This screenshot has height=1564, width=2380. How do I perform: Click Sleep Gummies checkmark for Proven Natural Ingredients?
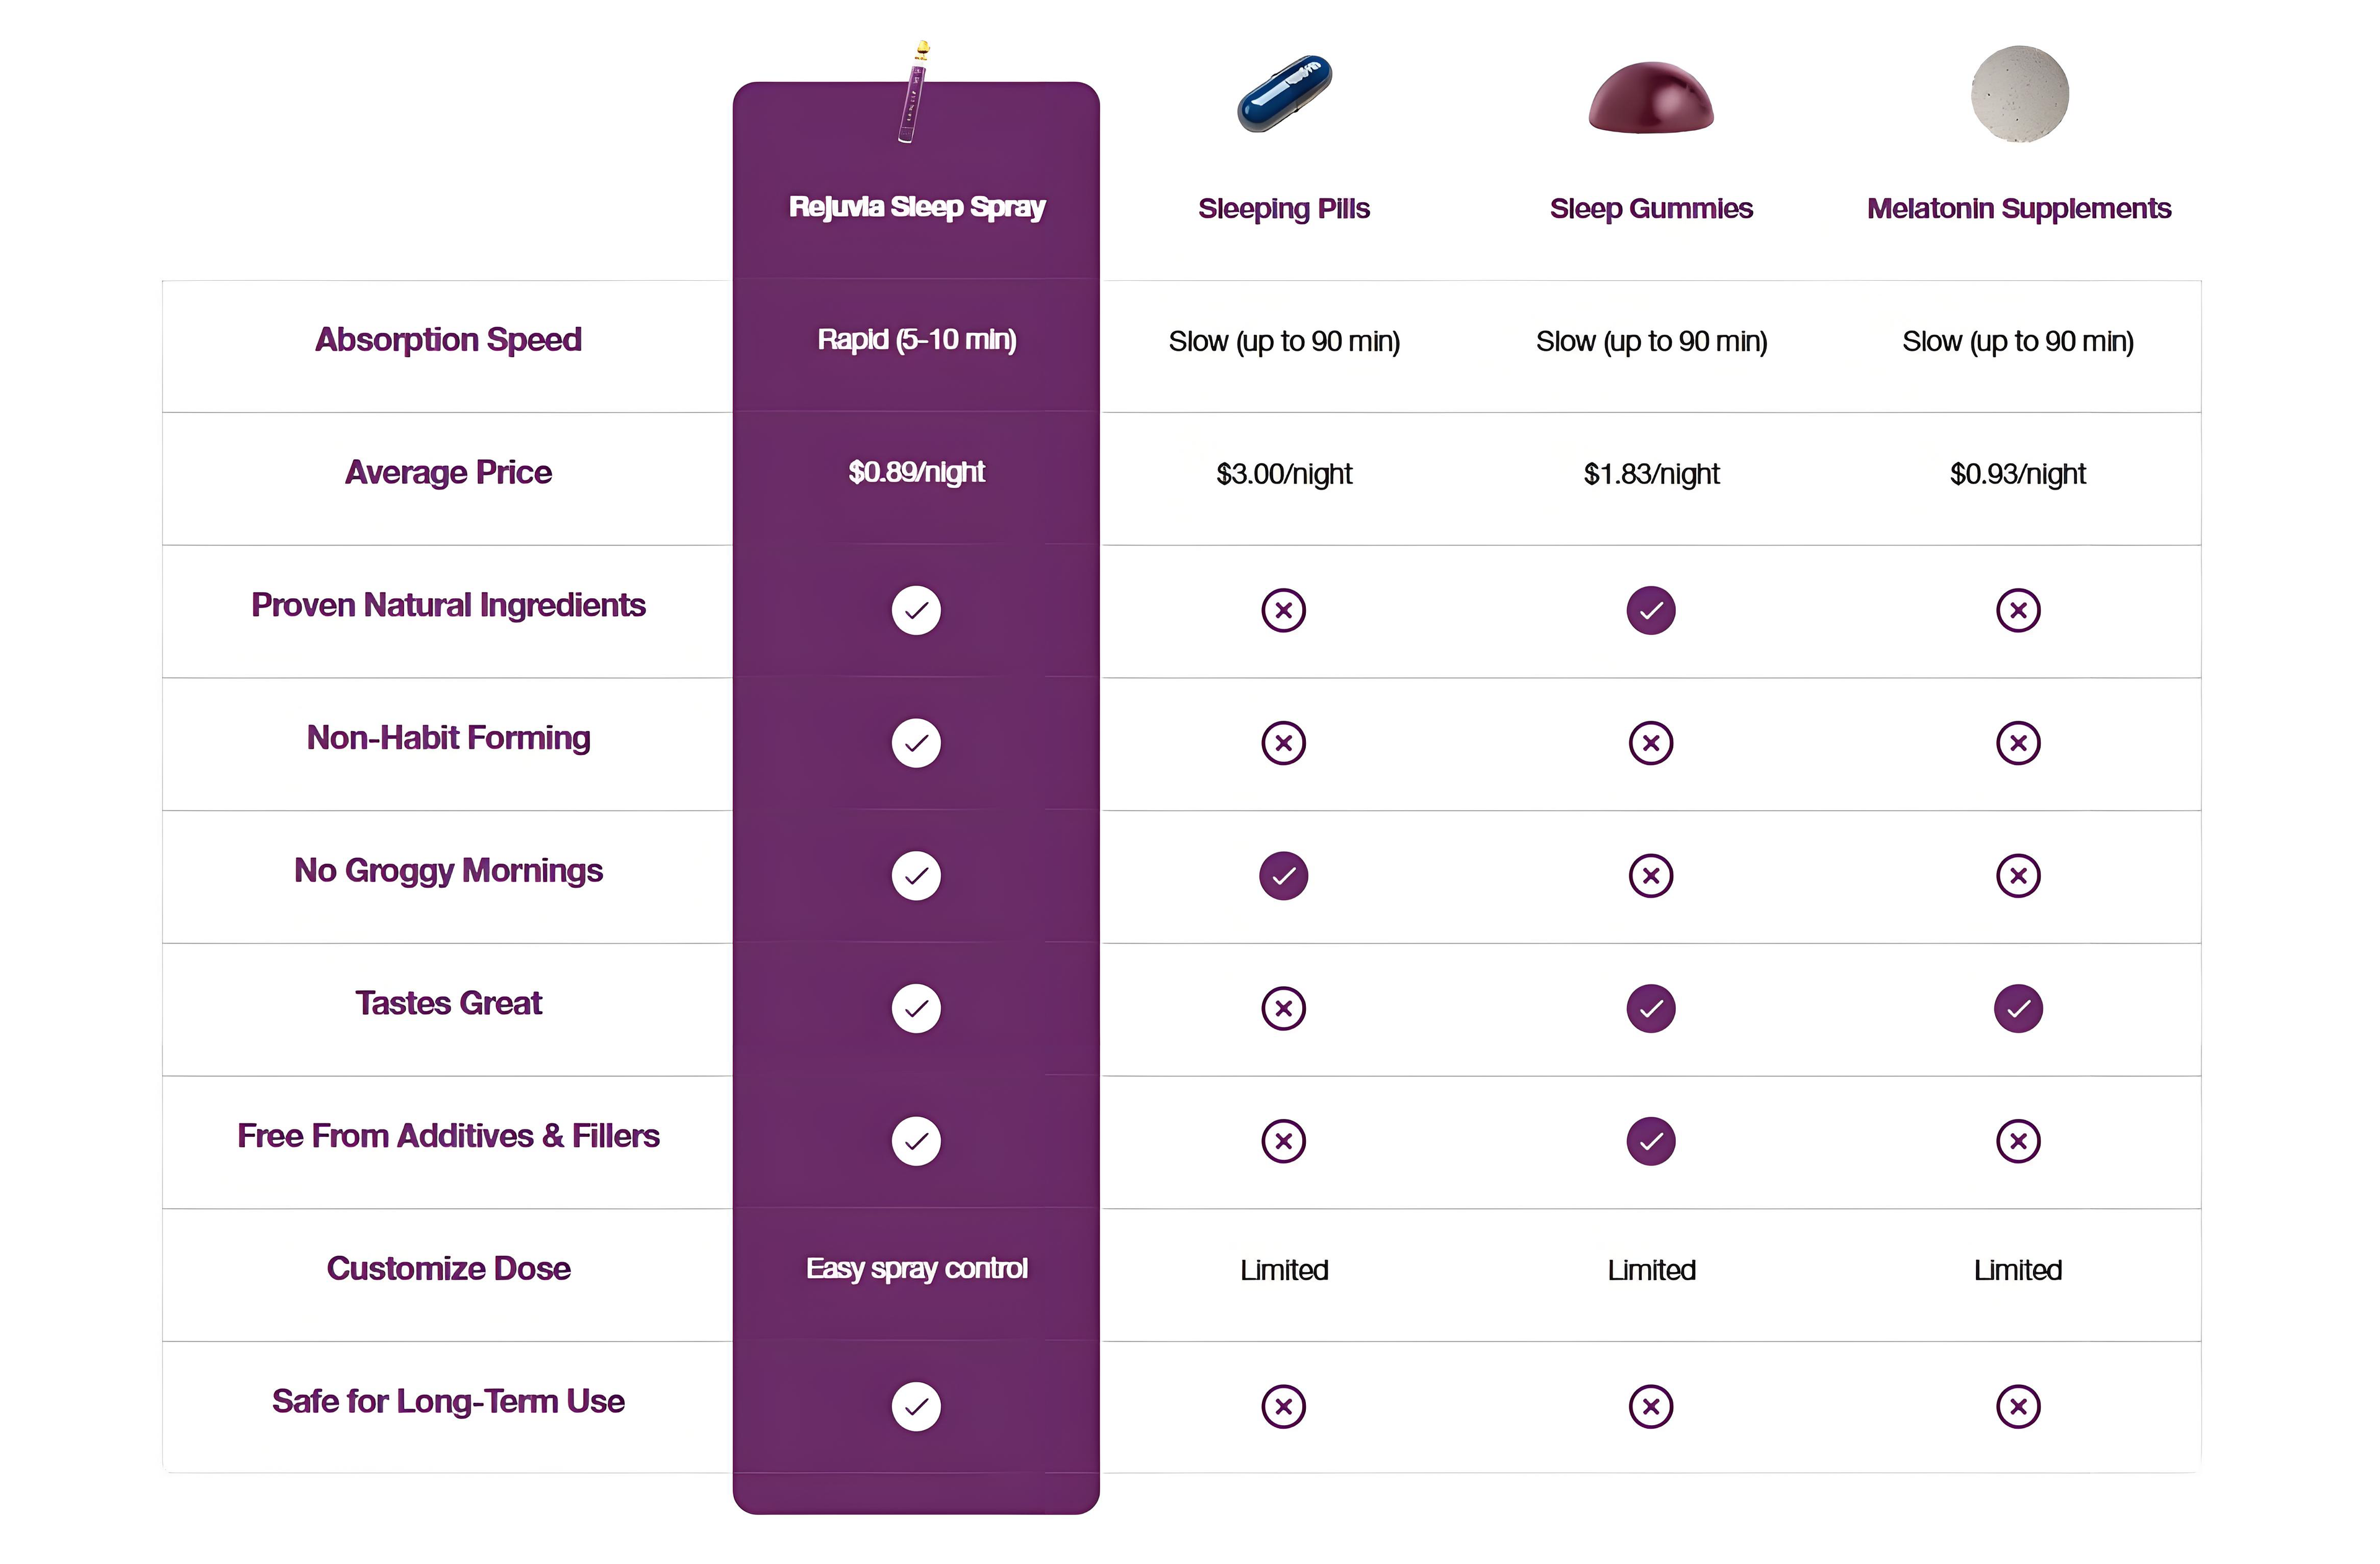(x=1651, y=610)
